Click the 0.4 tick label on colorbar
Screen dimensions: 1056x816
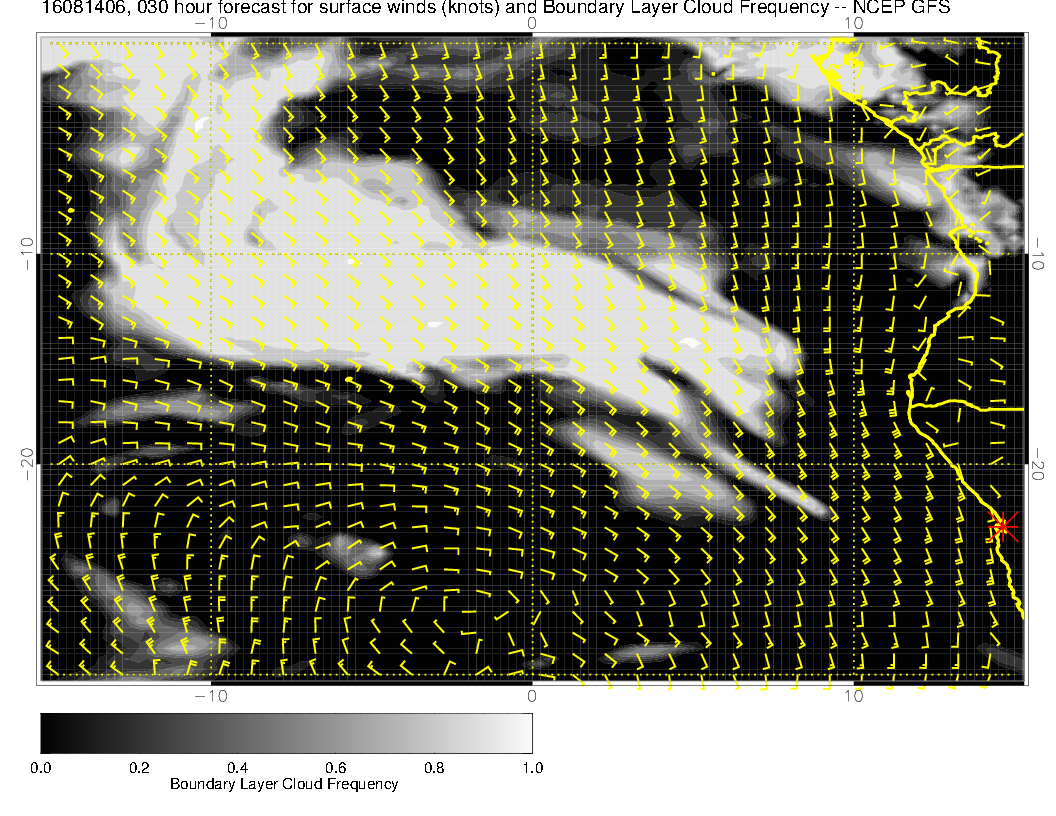pos(237,767)
